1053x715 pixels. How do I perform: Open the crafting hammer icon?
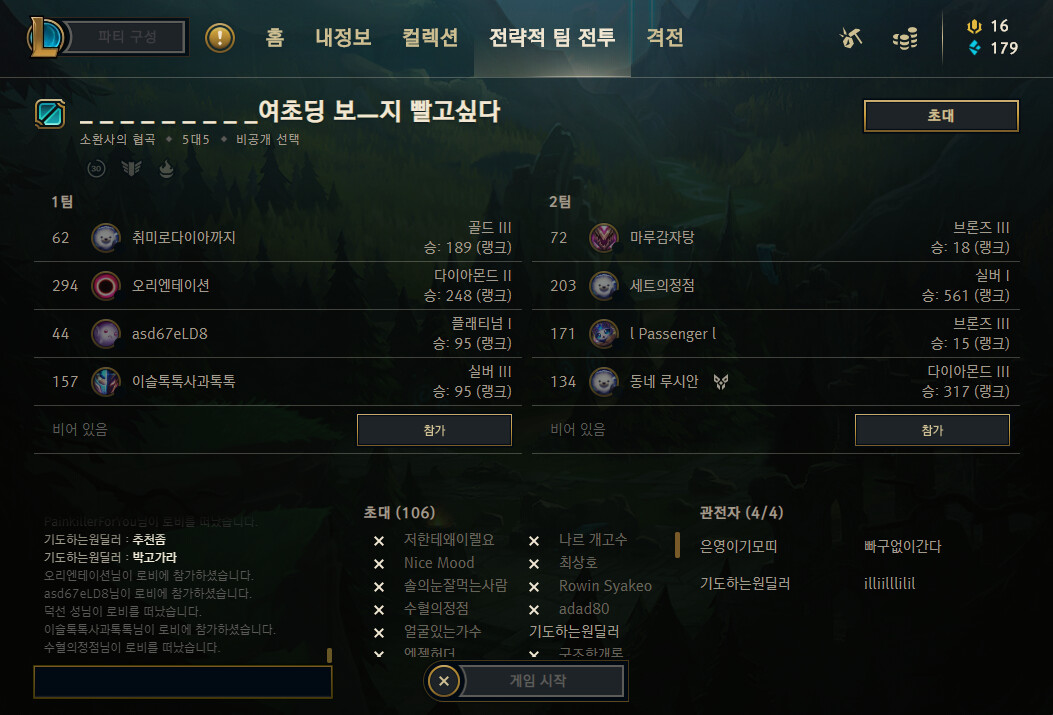[850, 38]
